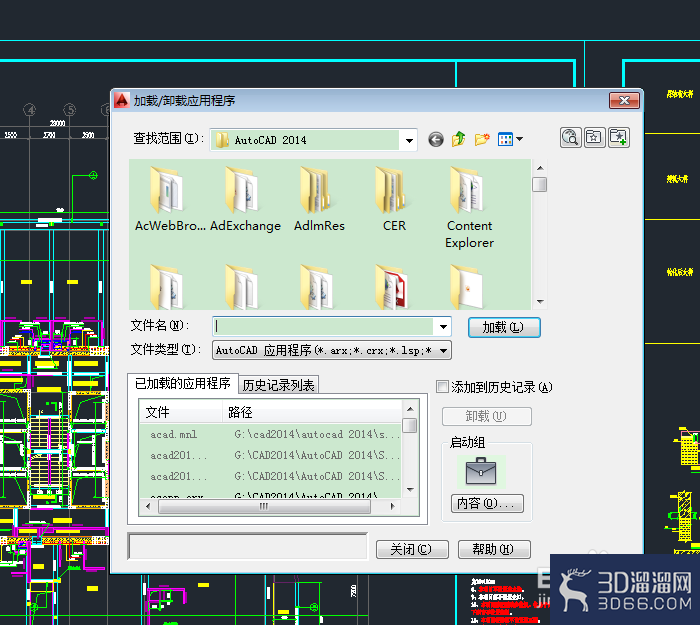This screenshot has height=625, width=700.
Task: Click file browser scroll down arrow
Action: tap(540, 302)
